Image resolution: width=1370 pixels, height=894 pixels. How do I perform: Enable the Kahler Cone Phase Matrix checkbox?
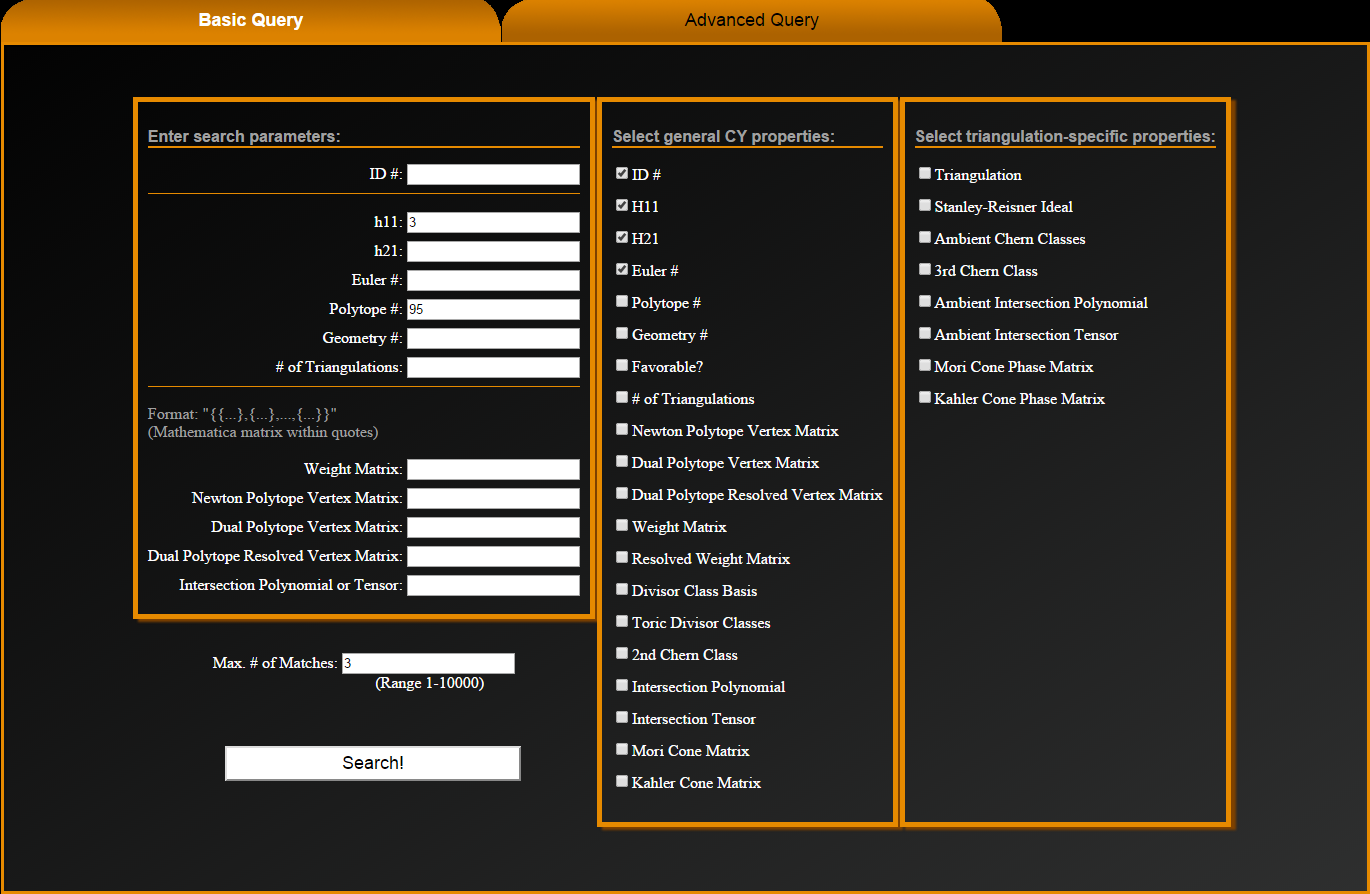coord(925,398)
